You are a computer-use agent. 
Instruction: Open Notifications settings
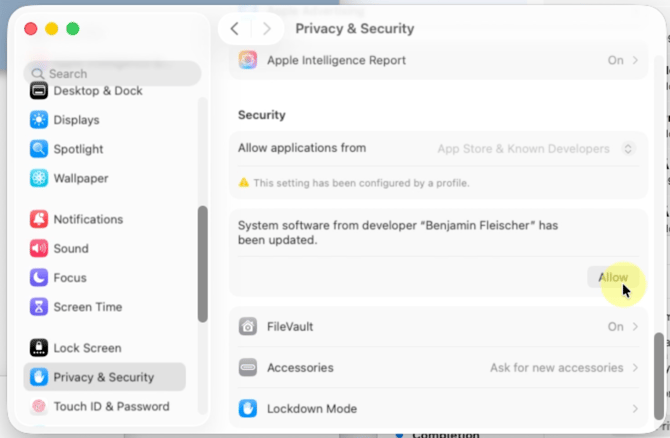pos(105,219)
